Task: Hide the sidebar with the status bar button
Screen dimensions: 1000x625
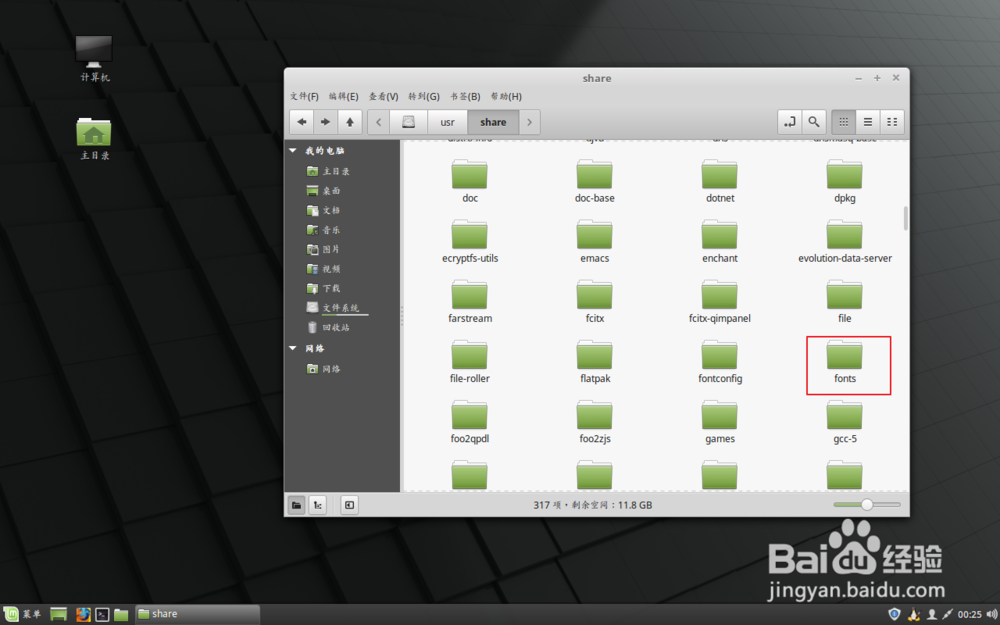Action: 349,505
